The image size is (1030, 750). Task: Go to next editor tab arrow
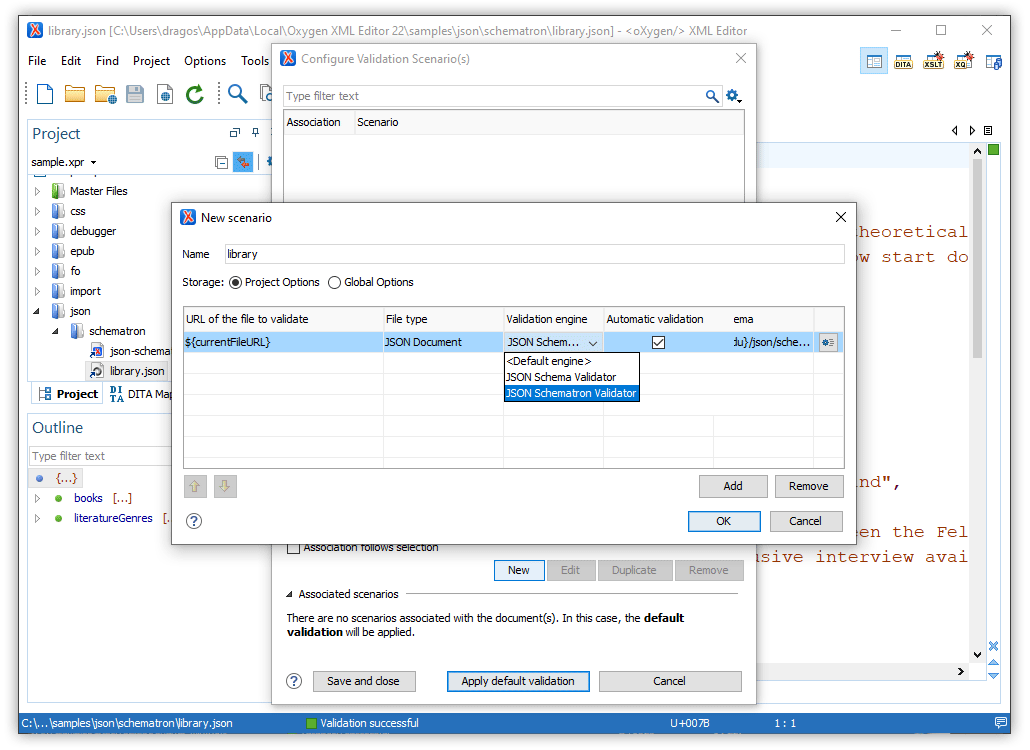pos(972,131)
